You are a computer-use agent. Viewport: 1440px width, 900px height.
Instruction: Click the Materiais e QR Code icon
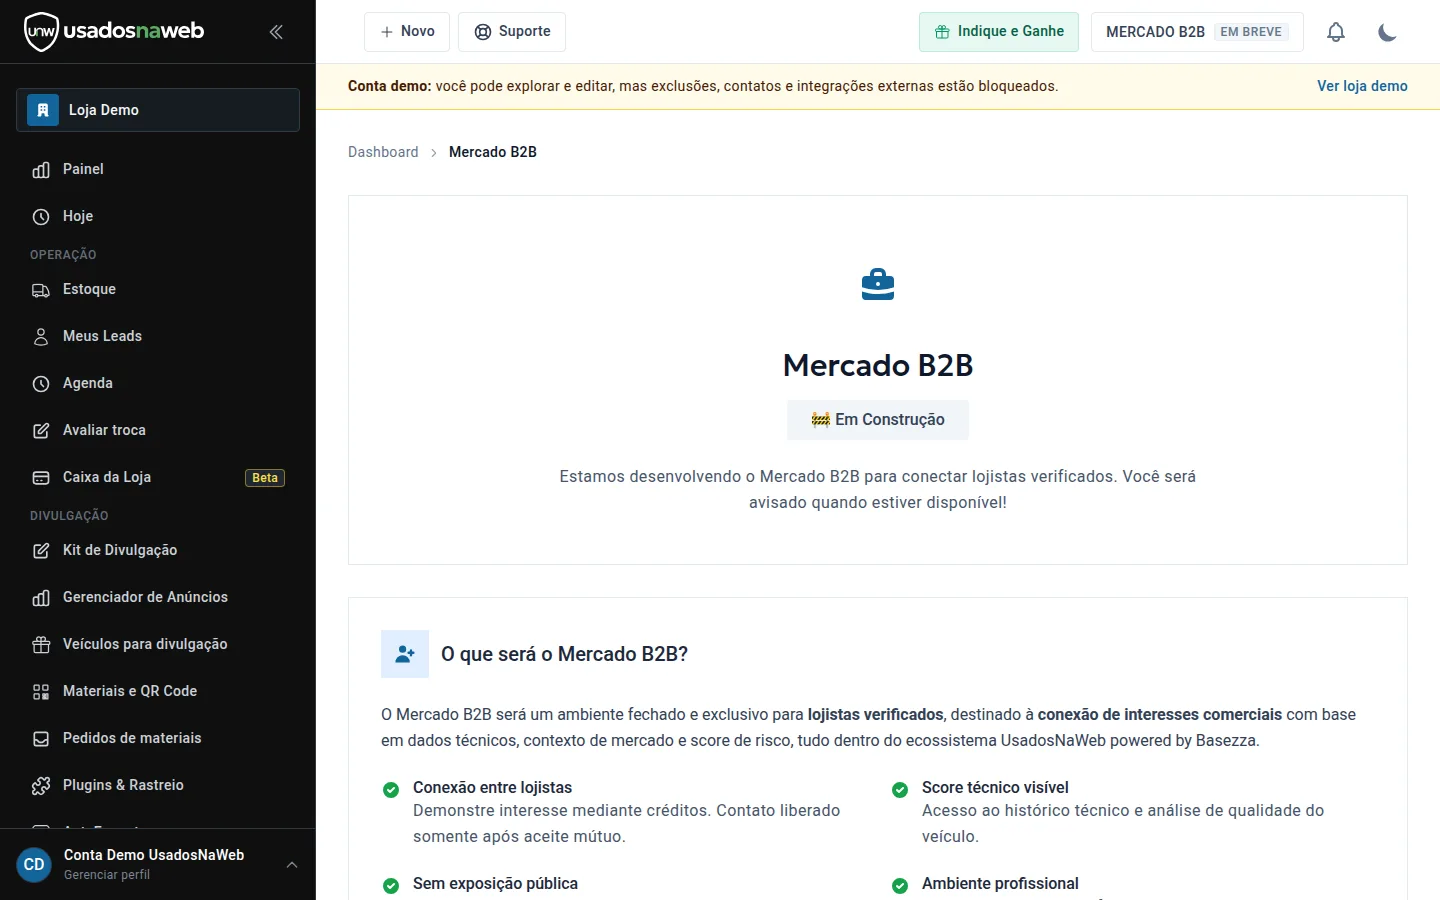pyautogui.click(x=41, y=692)
